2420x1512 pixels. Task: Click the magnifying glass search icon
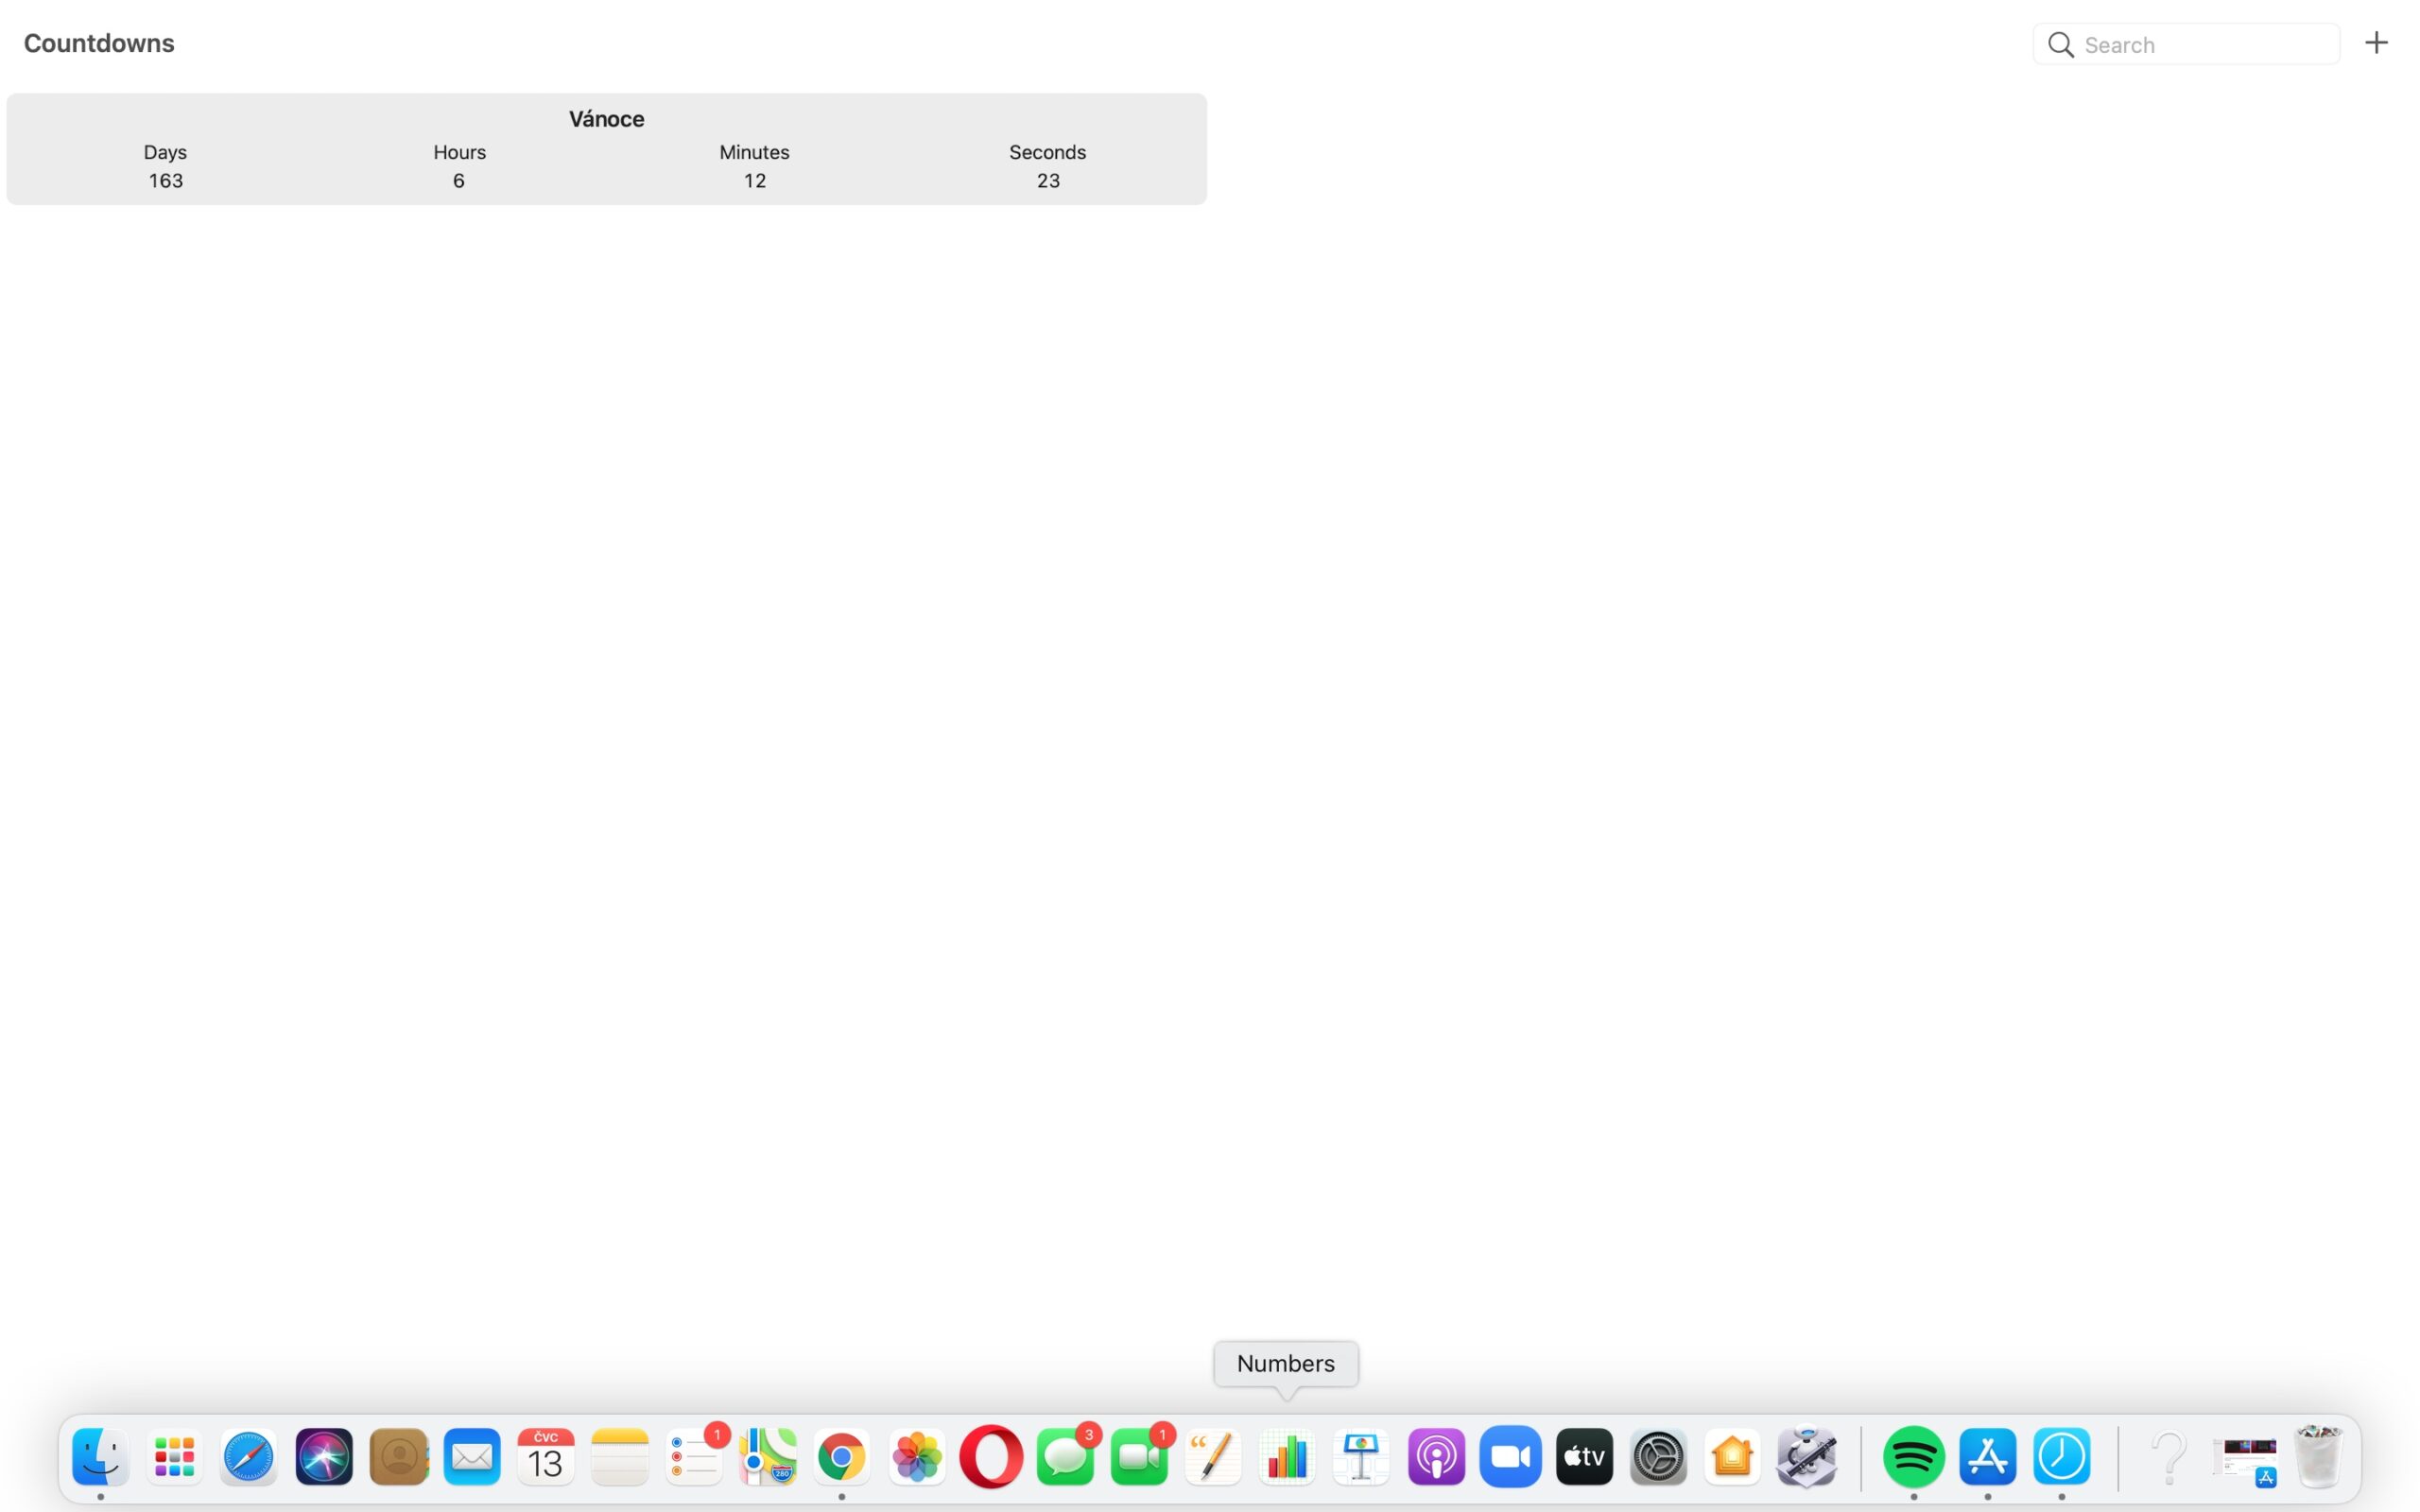pyautogui.click(x=2060, y=45)
